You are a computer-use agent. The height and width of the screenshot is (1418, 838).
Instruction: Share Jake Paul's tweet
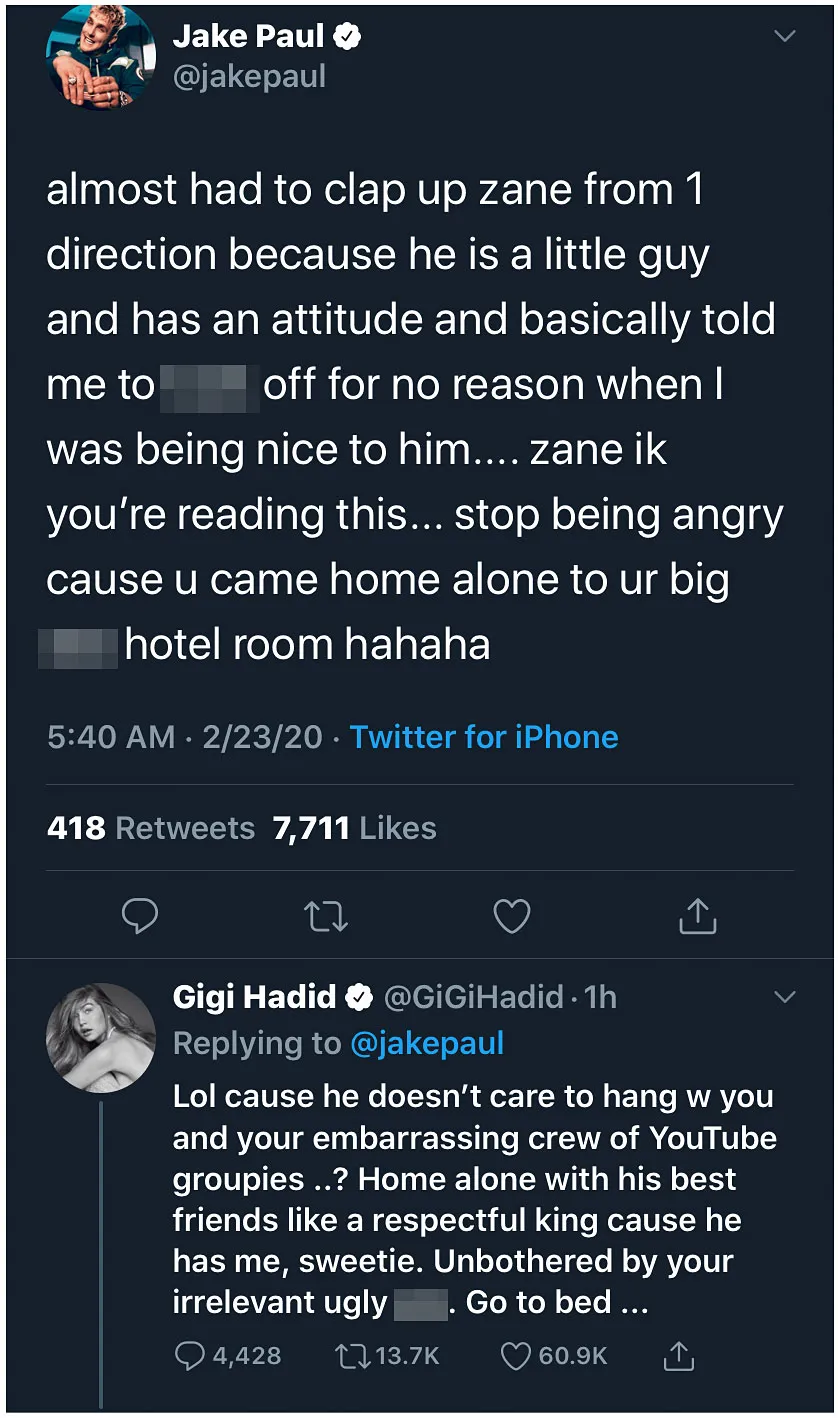click(697, 915)
